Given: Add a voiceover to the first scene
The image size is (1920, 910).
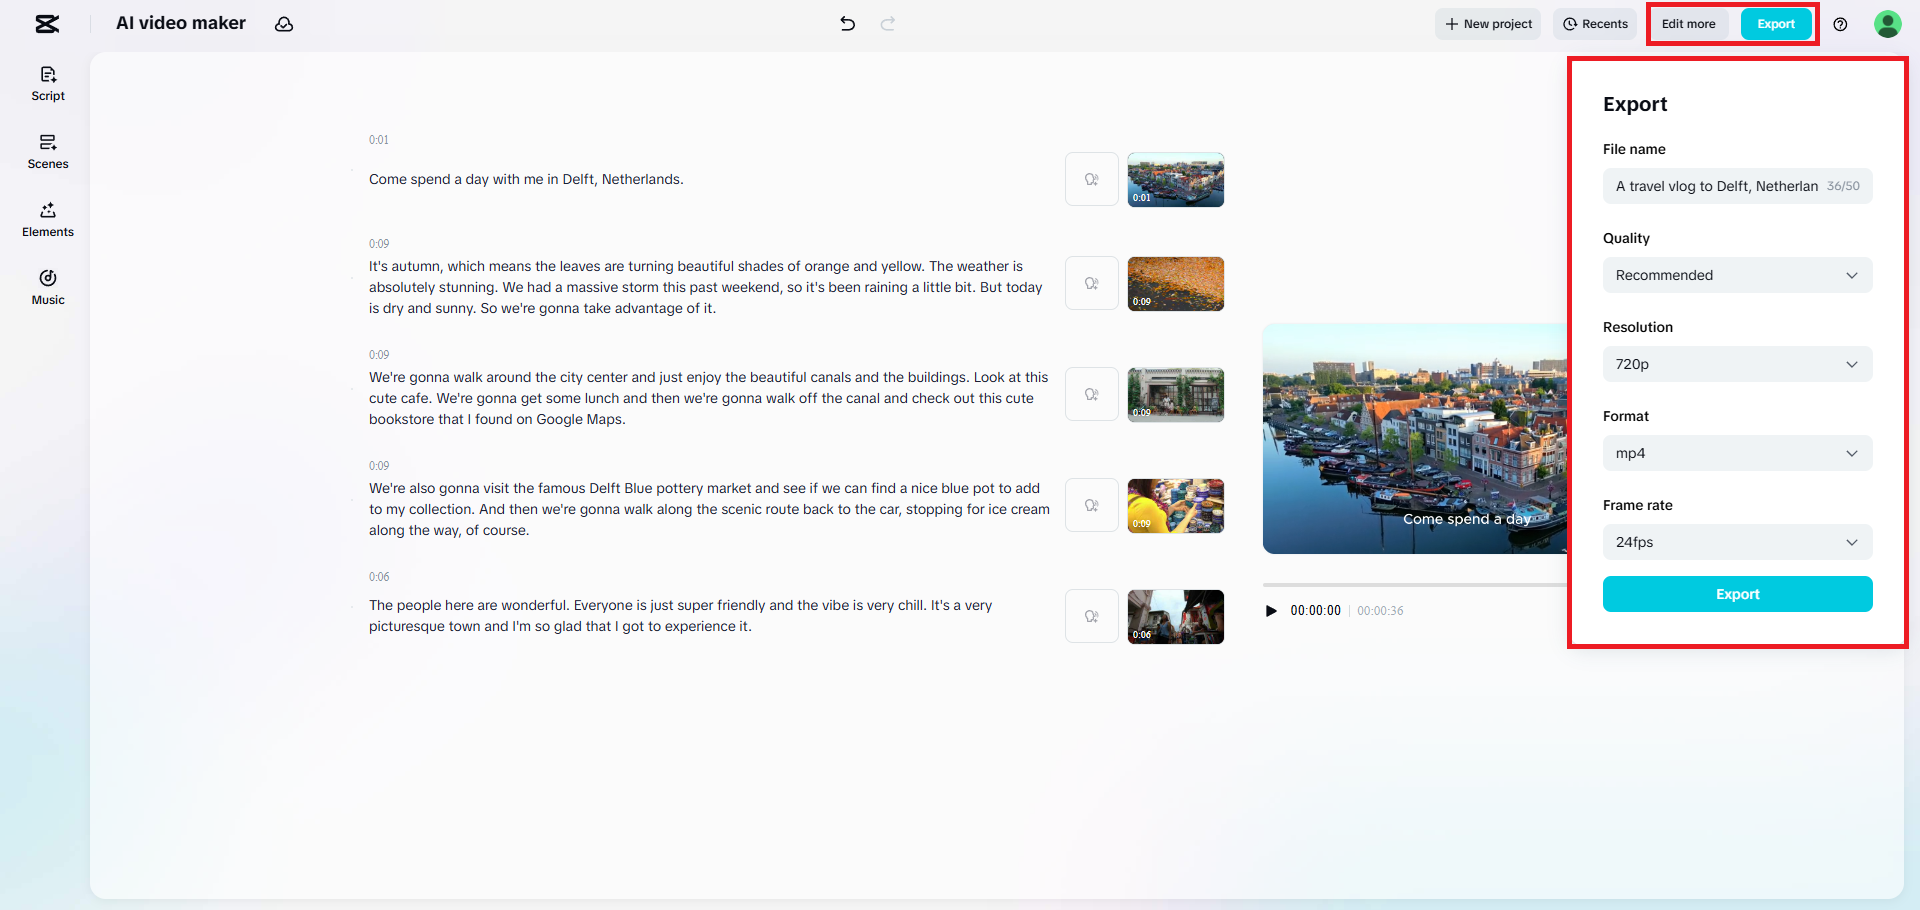Looking at the screenshot, I should [x=1091, y=179].
